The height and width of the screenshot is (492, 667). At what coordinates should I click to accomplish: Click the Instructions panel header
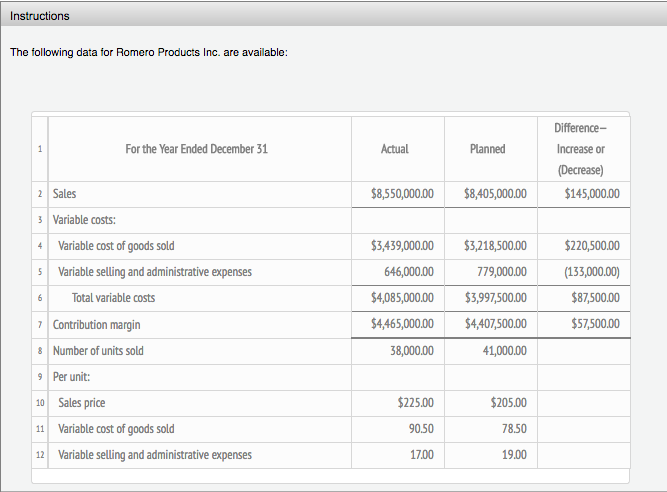pos(334,16)
